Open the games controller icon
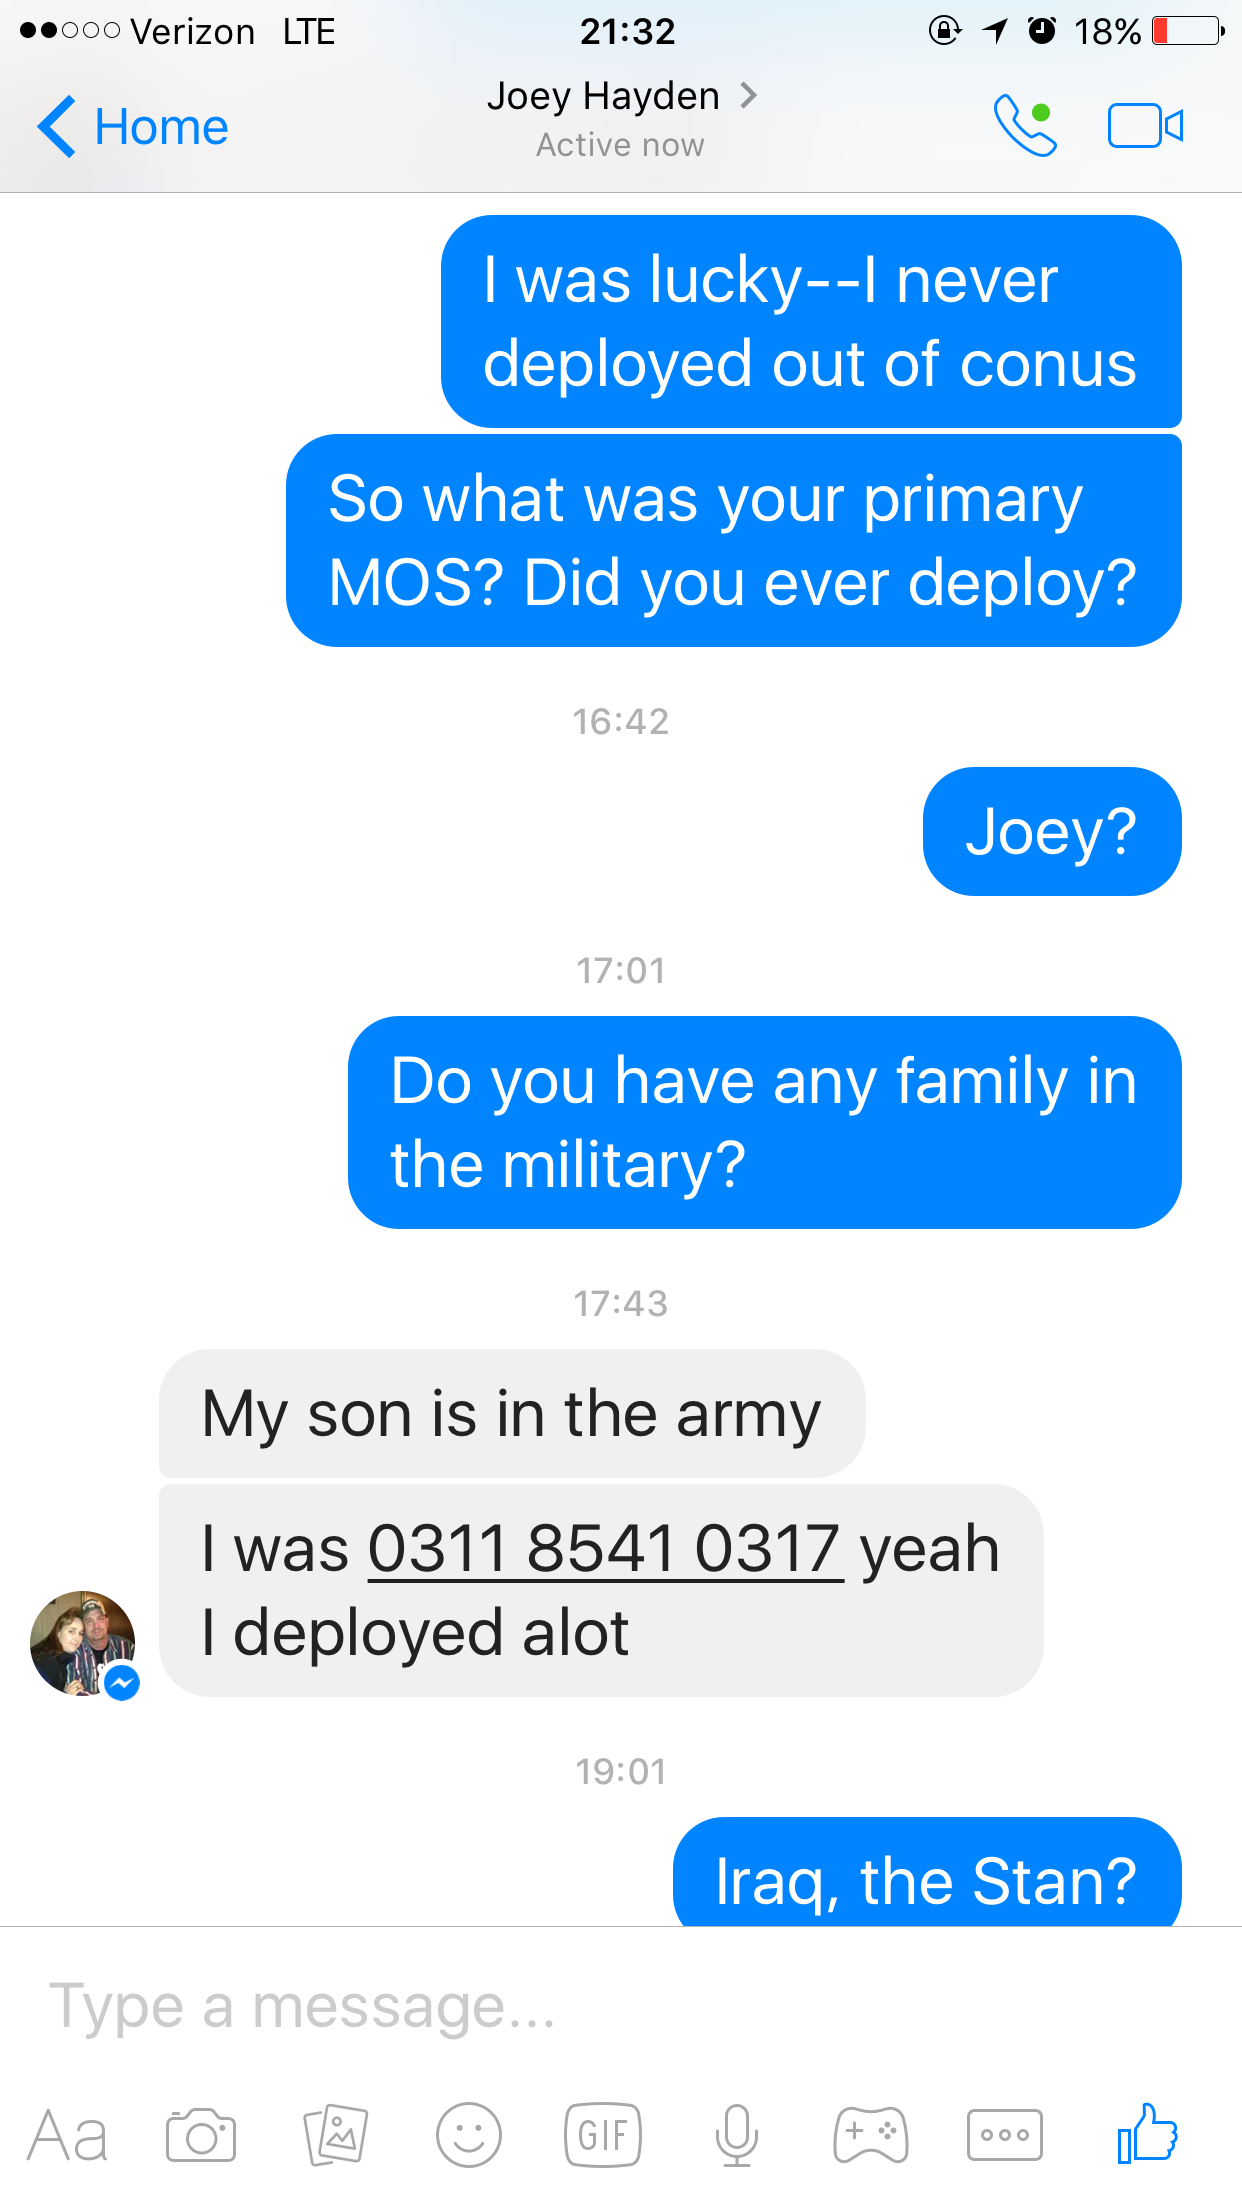Screen dimensions: 1242x2208 tap(870, 2136)
